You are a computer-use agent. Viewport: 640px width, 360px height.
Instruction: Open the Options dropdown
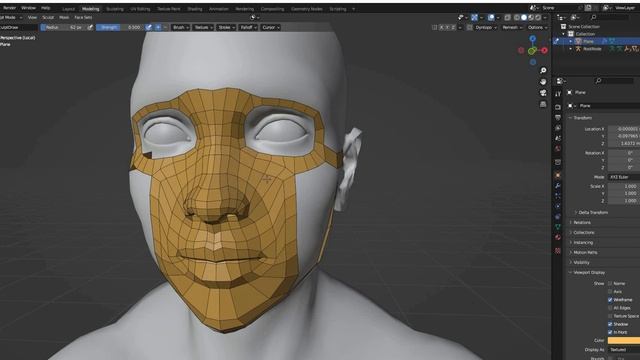[x=537, y=27]
